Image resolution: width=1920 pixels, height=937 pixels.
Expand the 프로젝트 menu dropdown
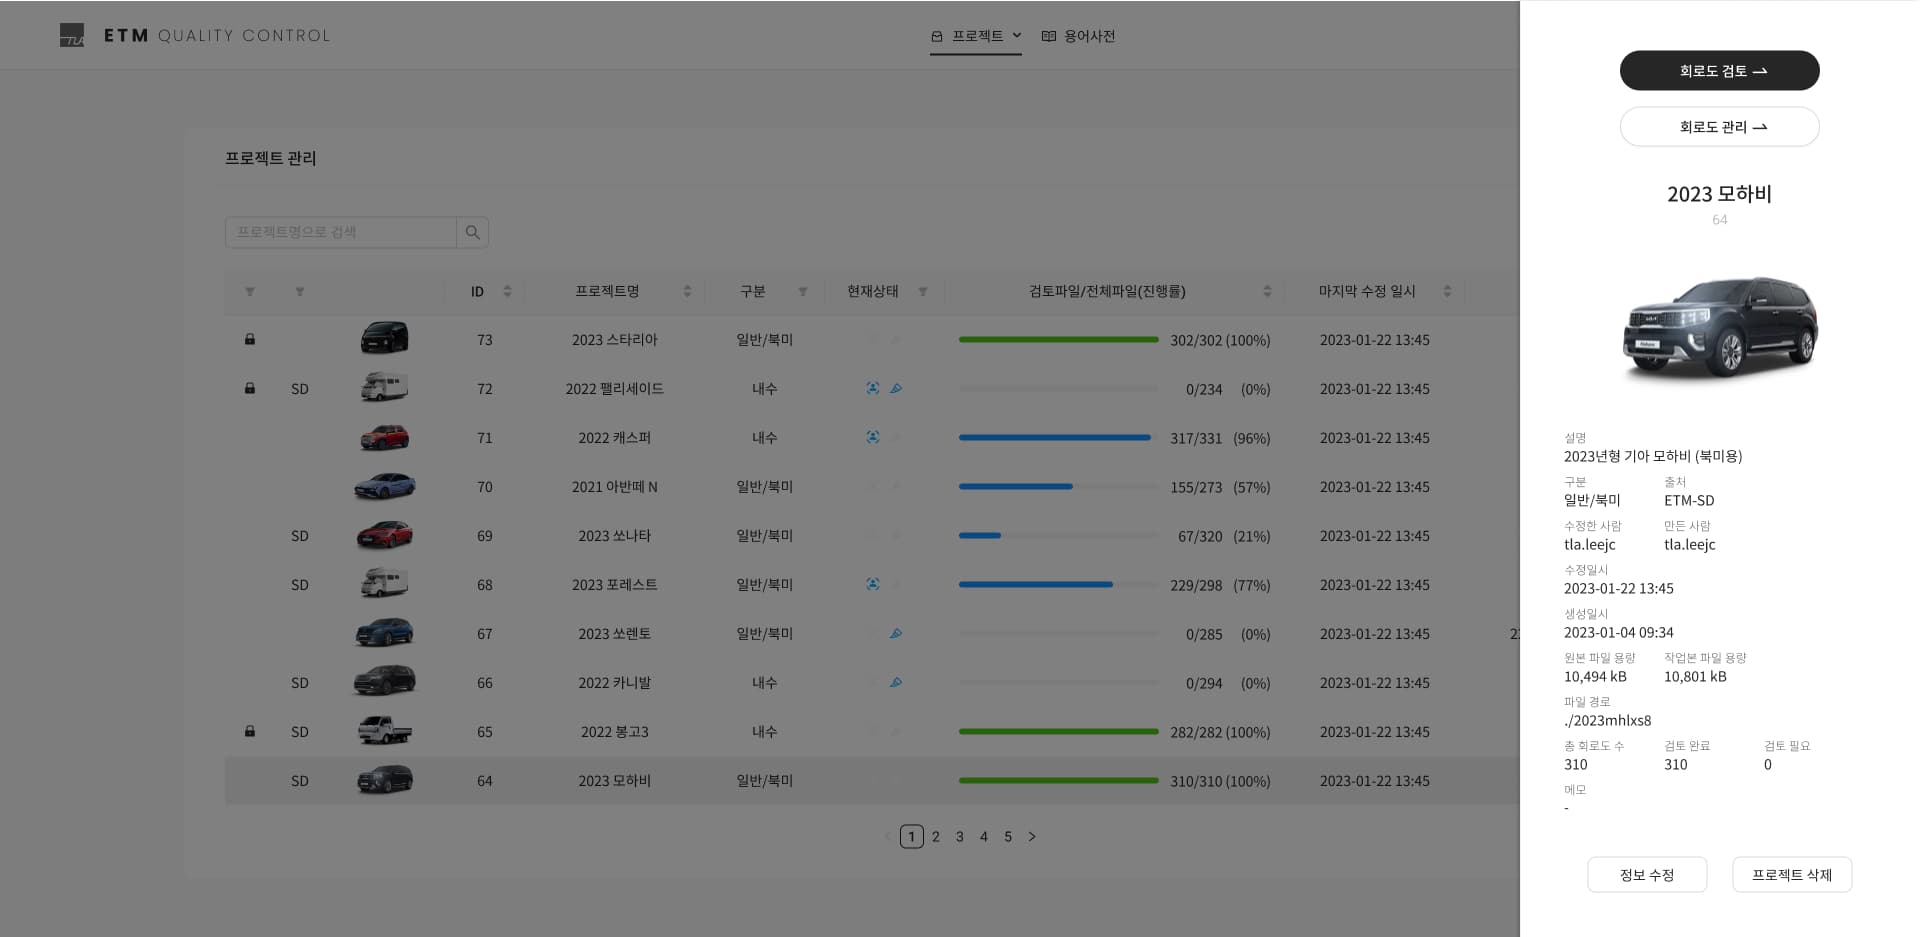[x=976, y=36]
